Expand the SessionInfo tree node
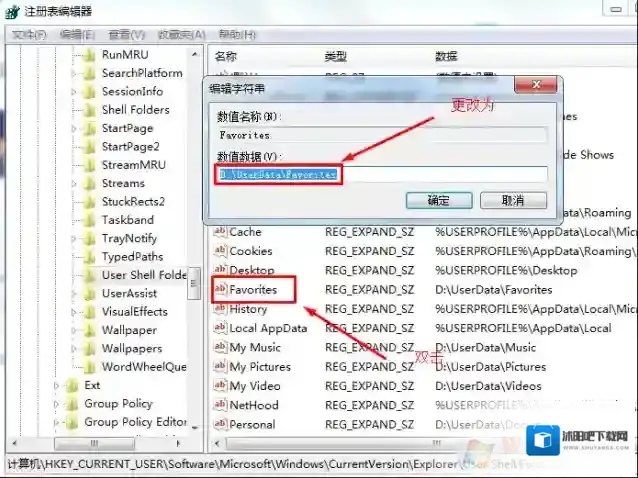Viewport: 638px width, 478px height. 74,92
